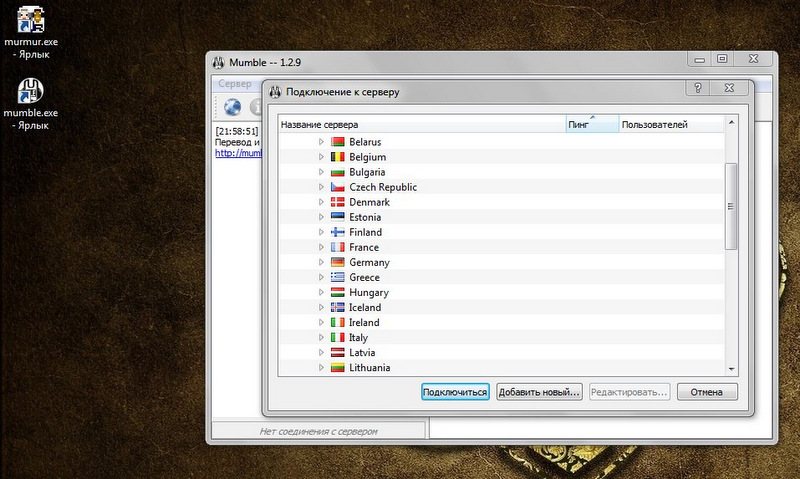Maximize the Mumble 1.2.9 main window
This screenshot has width=800, height=479.
coord(722,59)
